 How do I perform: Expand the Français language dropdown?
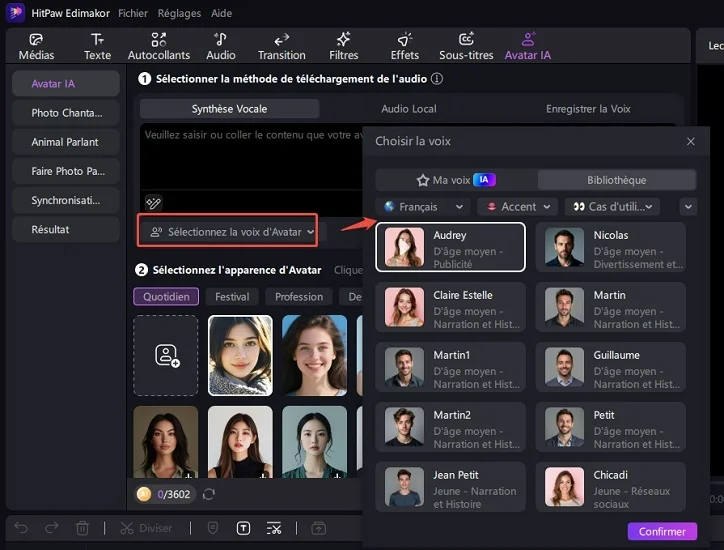click(x=423, y=207)
